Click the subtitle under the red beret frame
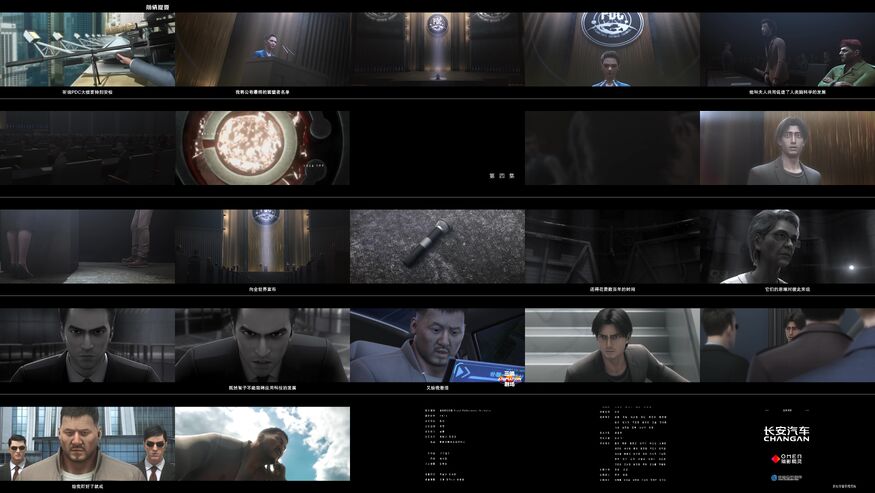 pos(787,92)
